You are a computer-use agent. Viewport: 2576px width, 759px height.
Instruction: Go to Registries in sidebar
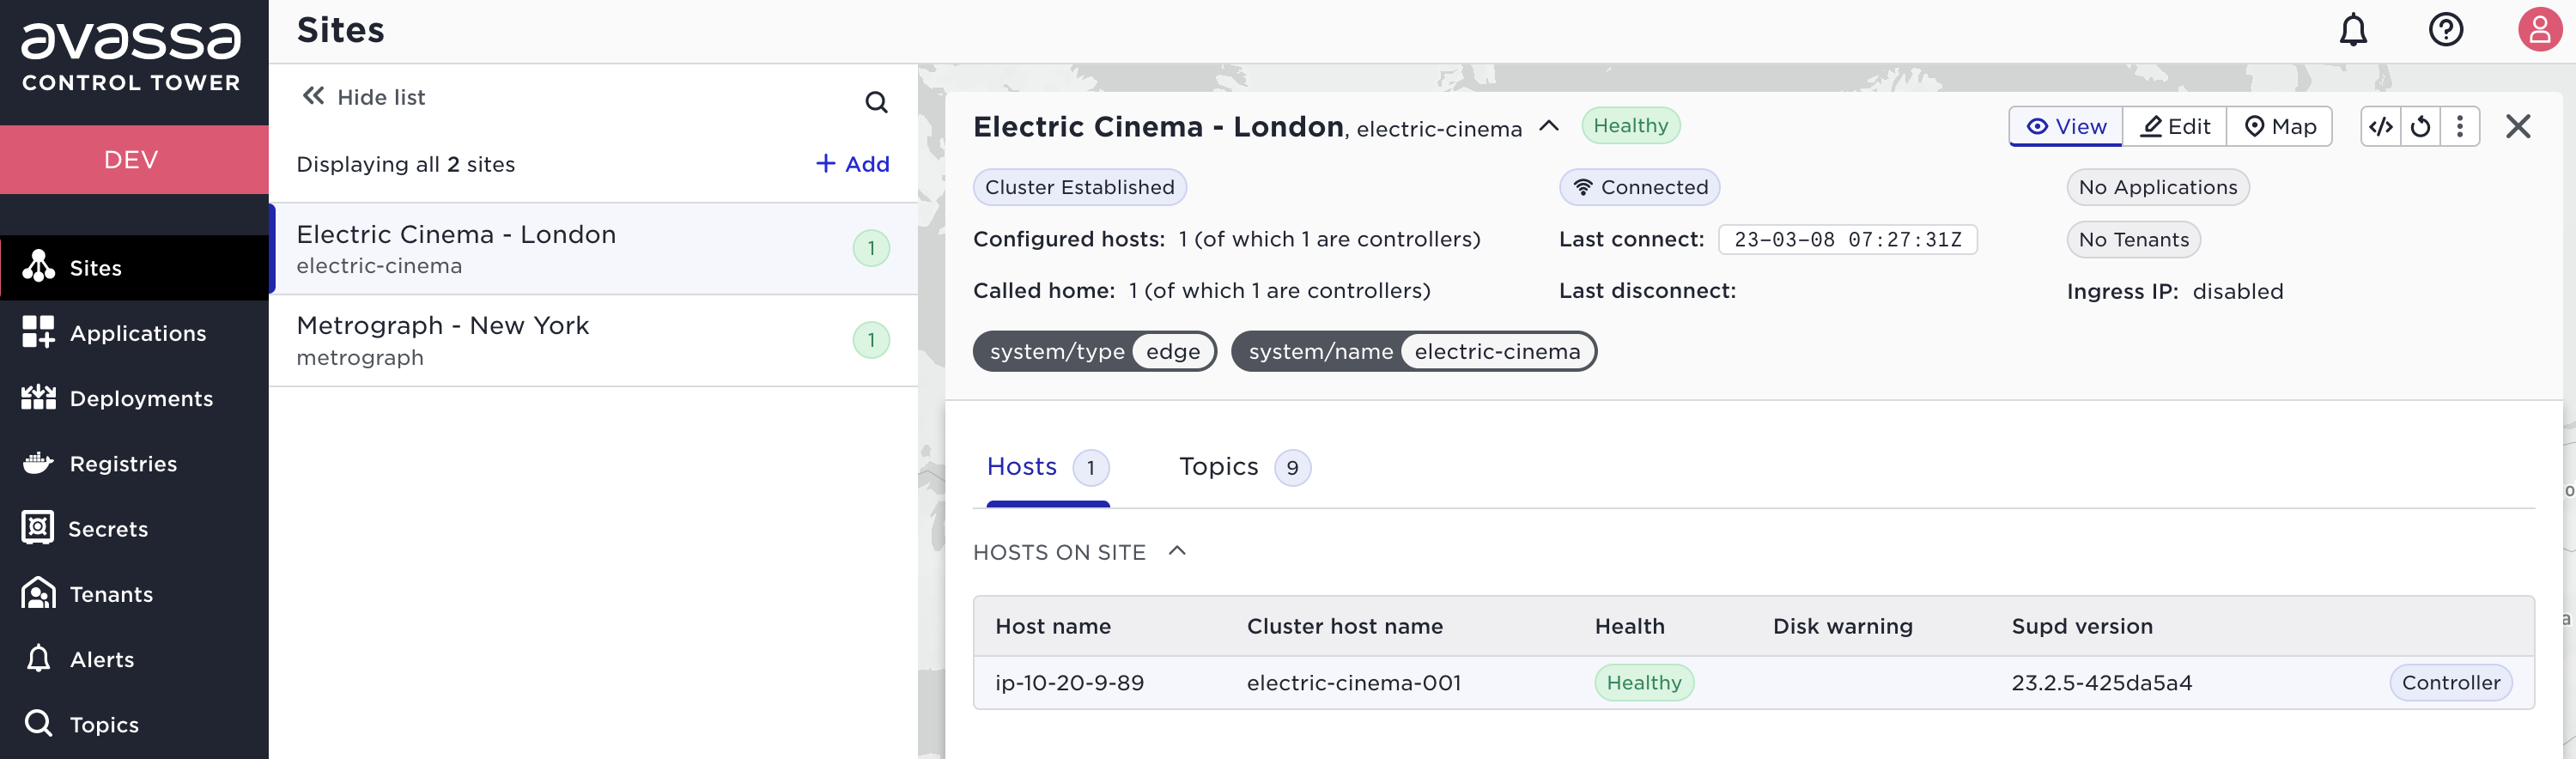click(x=134, y=463)
